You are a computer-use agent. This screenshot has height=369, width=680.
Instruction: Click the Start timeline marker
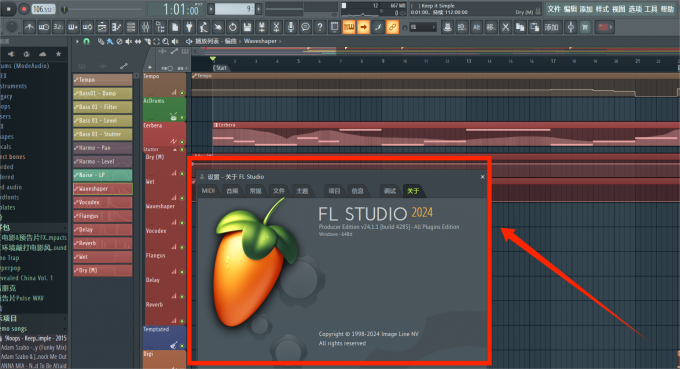coord(221,68)
